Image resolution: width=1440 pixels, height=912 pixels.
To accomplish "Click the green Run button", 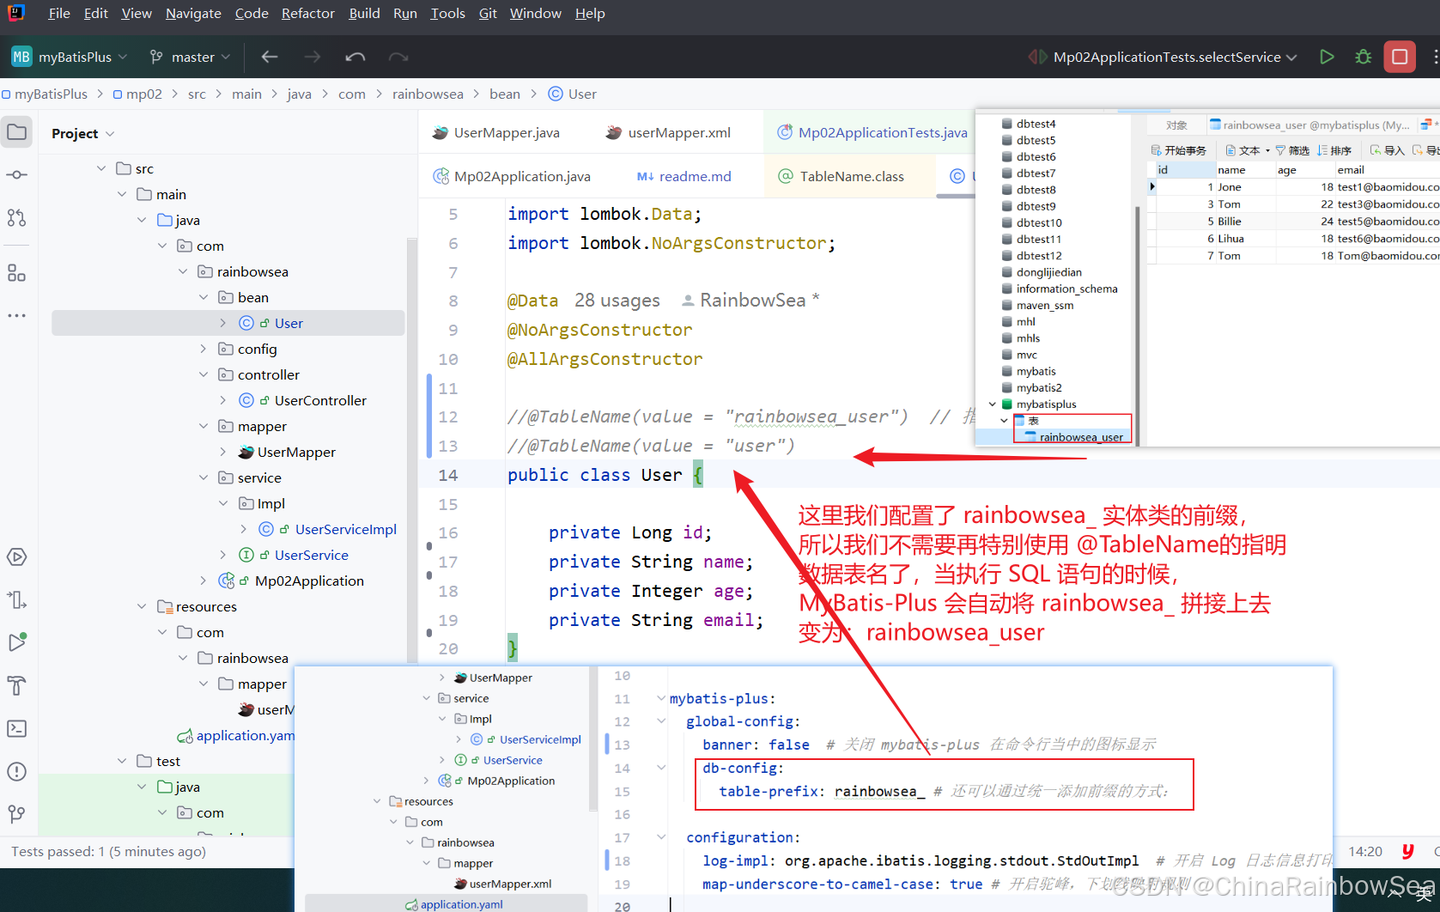I will pyautogui.click(x=1326, y=57).
